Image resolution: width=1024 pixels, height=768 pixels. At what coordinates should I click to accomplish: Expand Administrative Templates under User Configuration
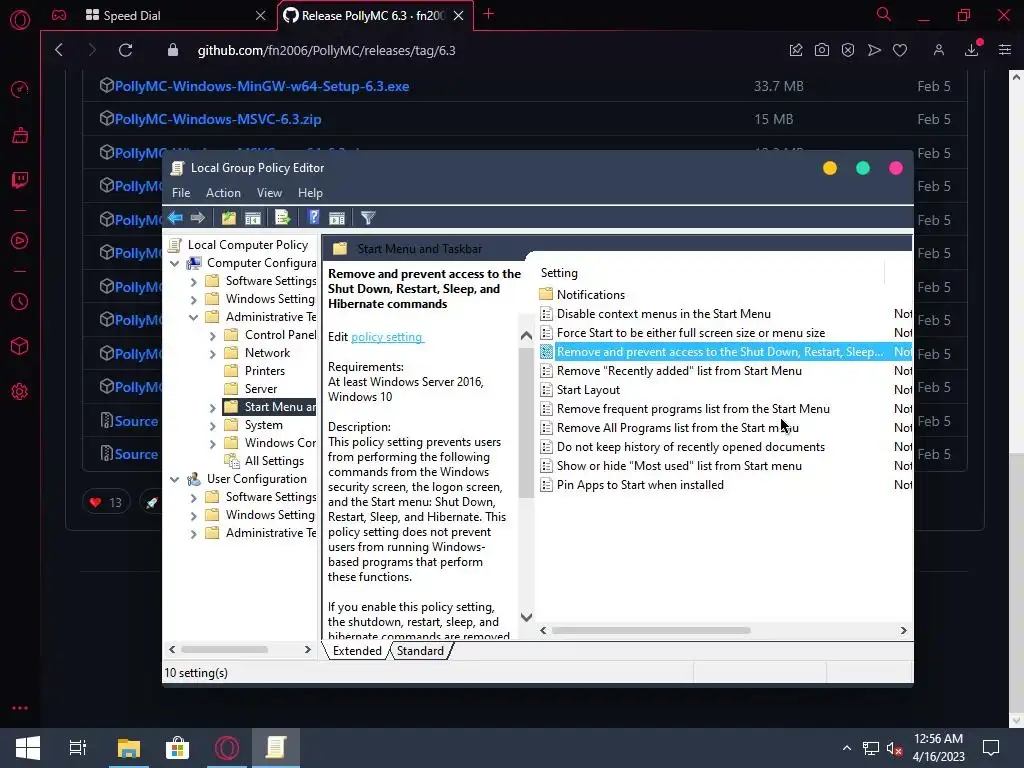tap(193, 534)
